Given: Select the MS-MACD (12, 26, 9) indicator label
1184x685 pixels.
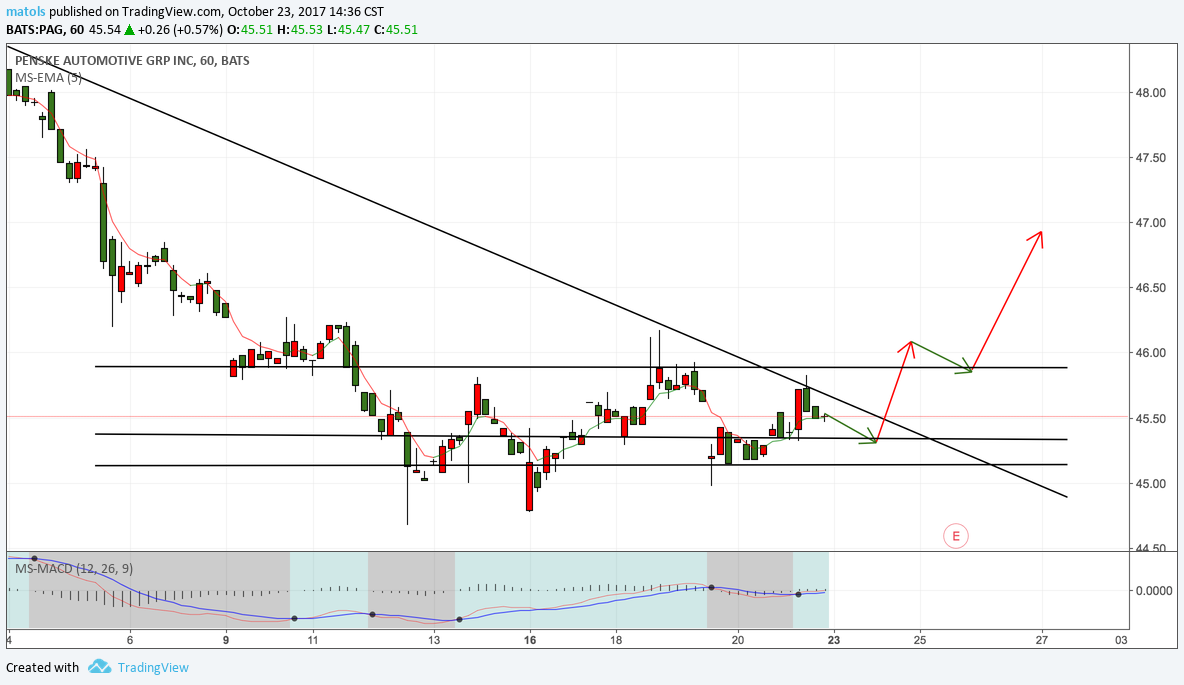Looking at the screenshot, I should [74, 569].
